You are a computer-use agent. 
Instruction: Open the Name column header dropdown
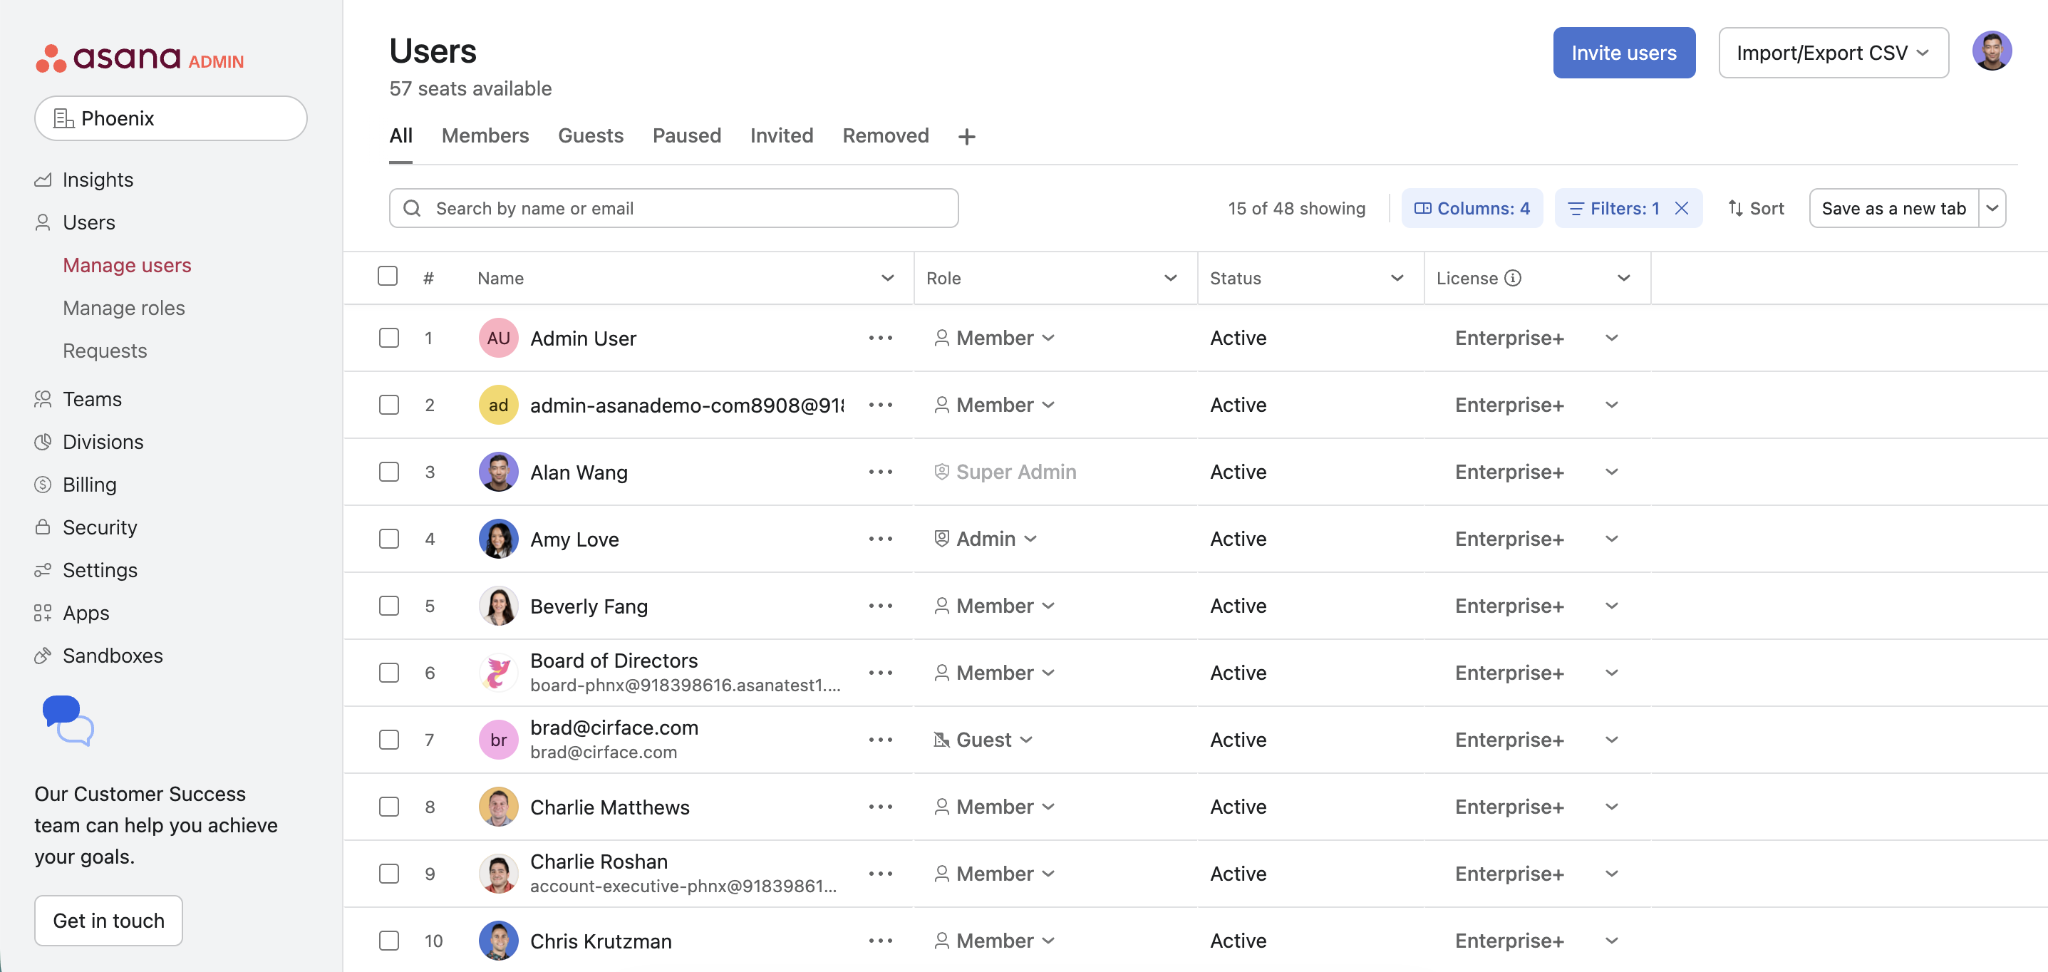887,278
